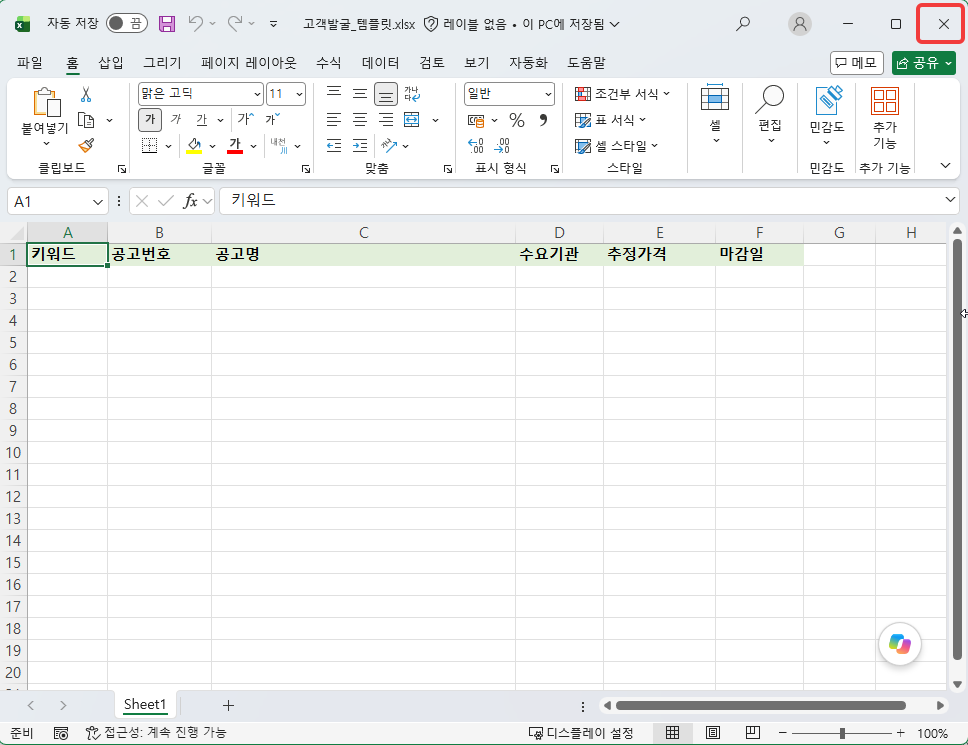This screenshot has width=968, height=745.
Task: Switch to Page Break Preview
Action: click(753, 733)
